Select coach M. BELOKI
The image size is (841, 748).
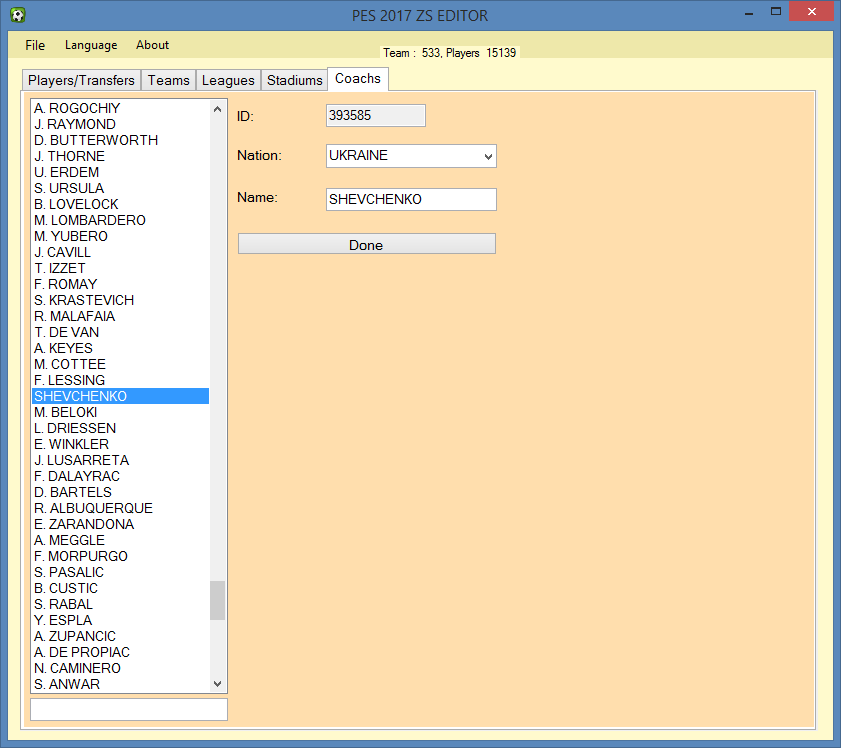coord(120,412)
